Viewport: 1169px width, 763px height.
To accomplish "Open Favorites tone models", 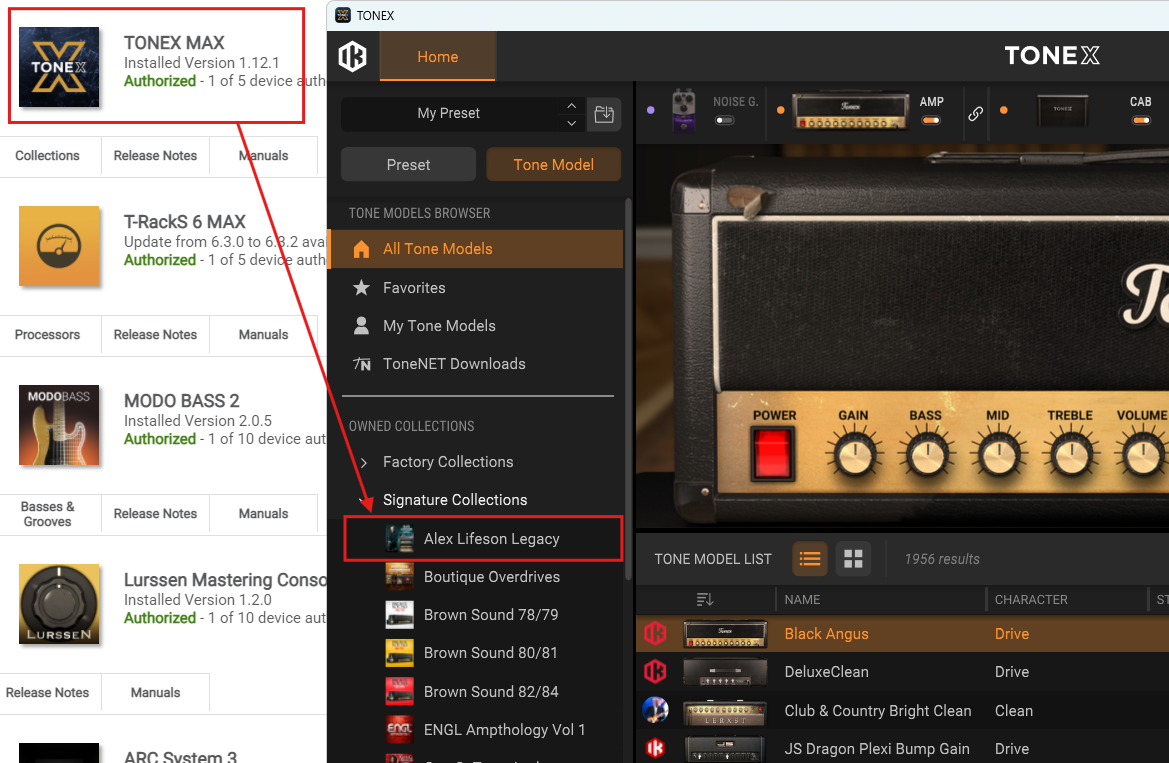I will click(x=477, y=288).
